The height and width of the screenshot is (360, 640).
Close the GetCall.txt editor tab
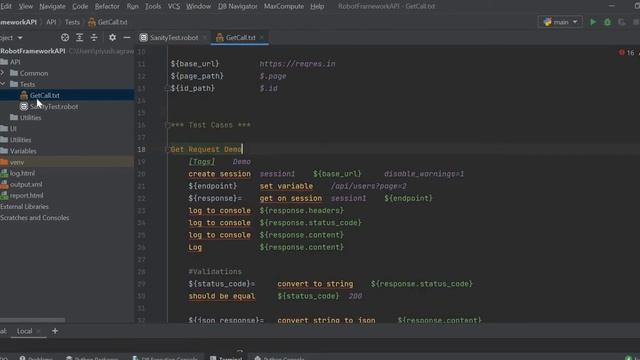tap(262, 38)
